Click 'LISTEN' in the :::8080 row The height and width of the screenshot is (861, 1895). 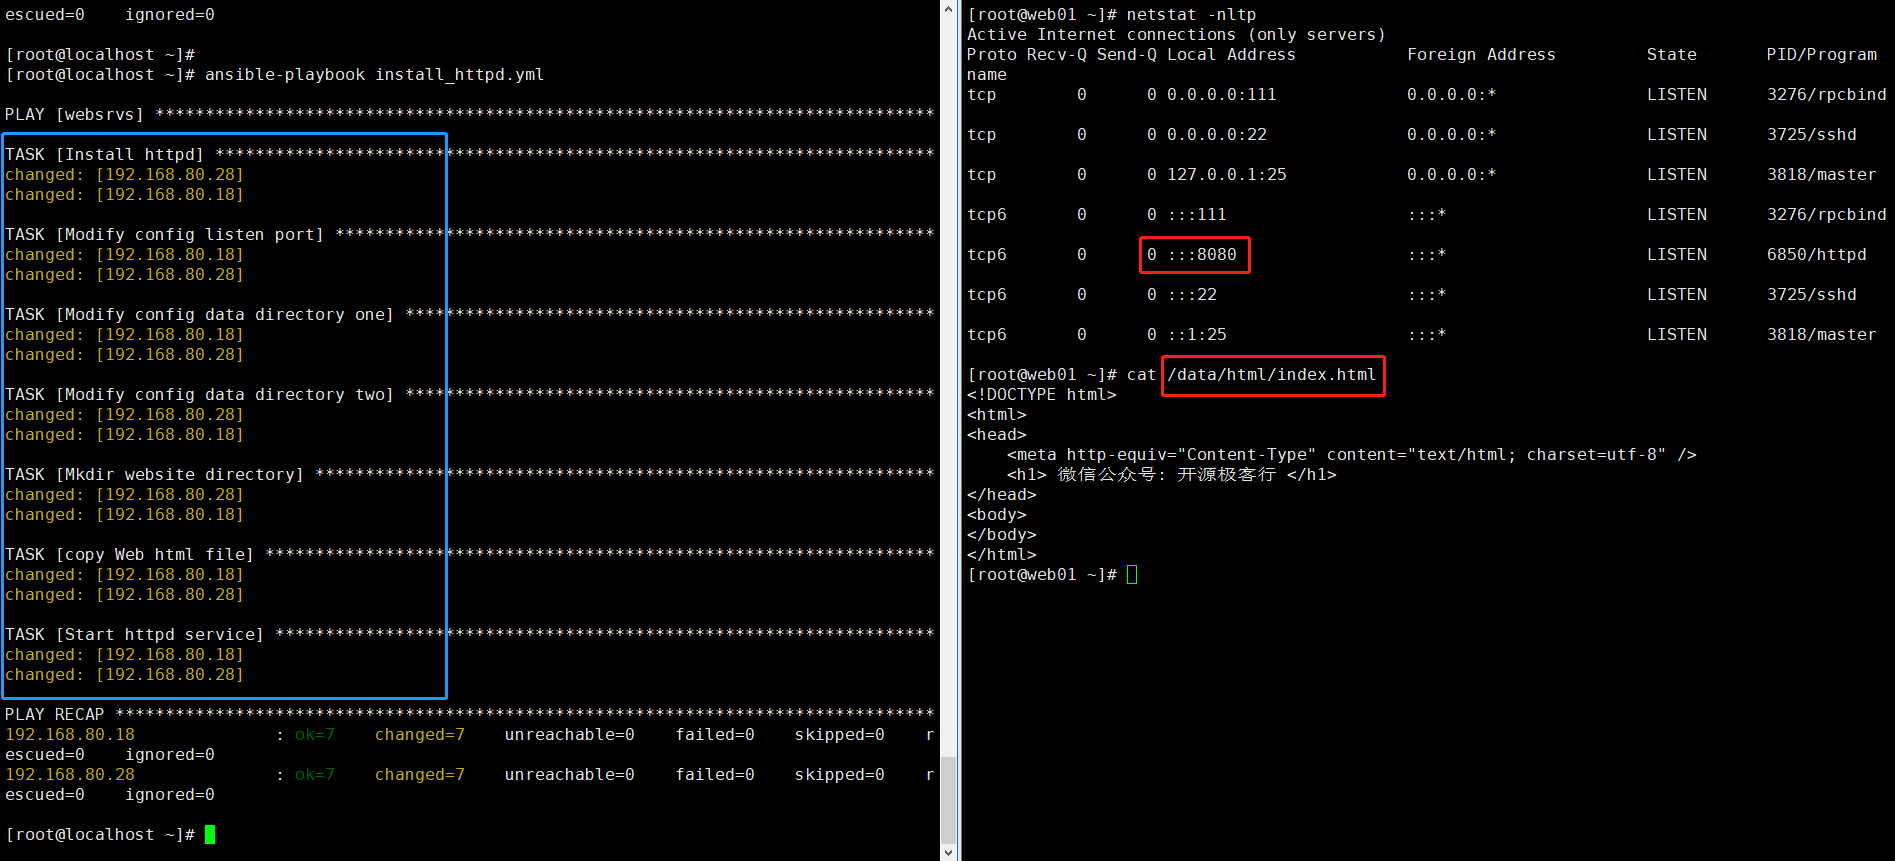click(1677, 255)
